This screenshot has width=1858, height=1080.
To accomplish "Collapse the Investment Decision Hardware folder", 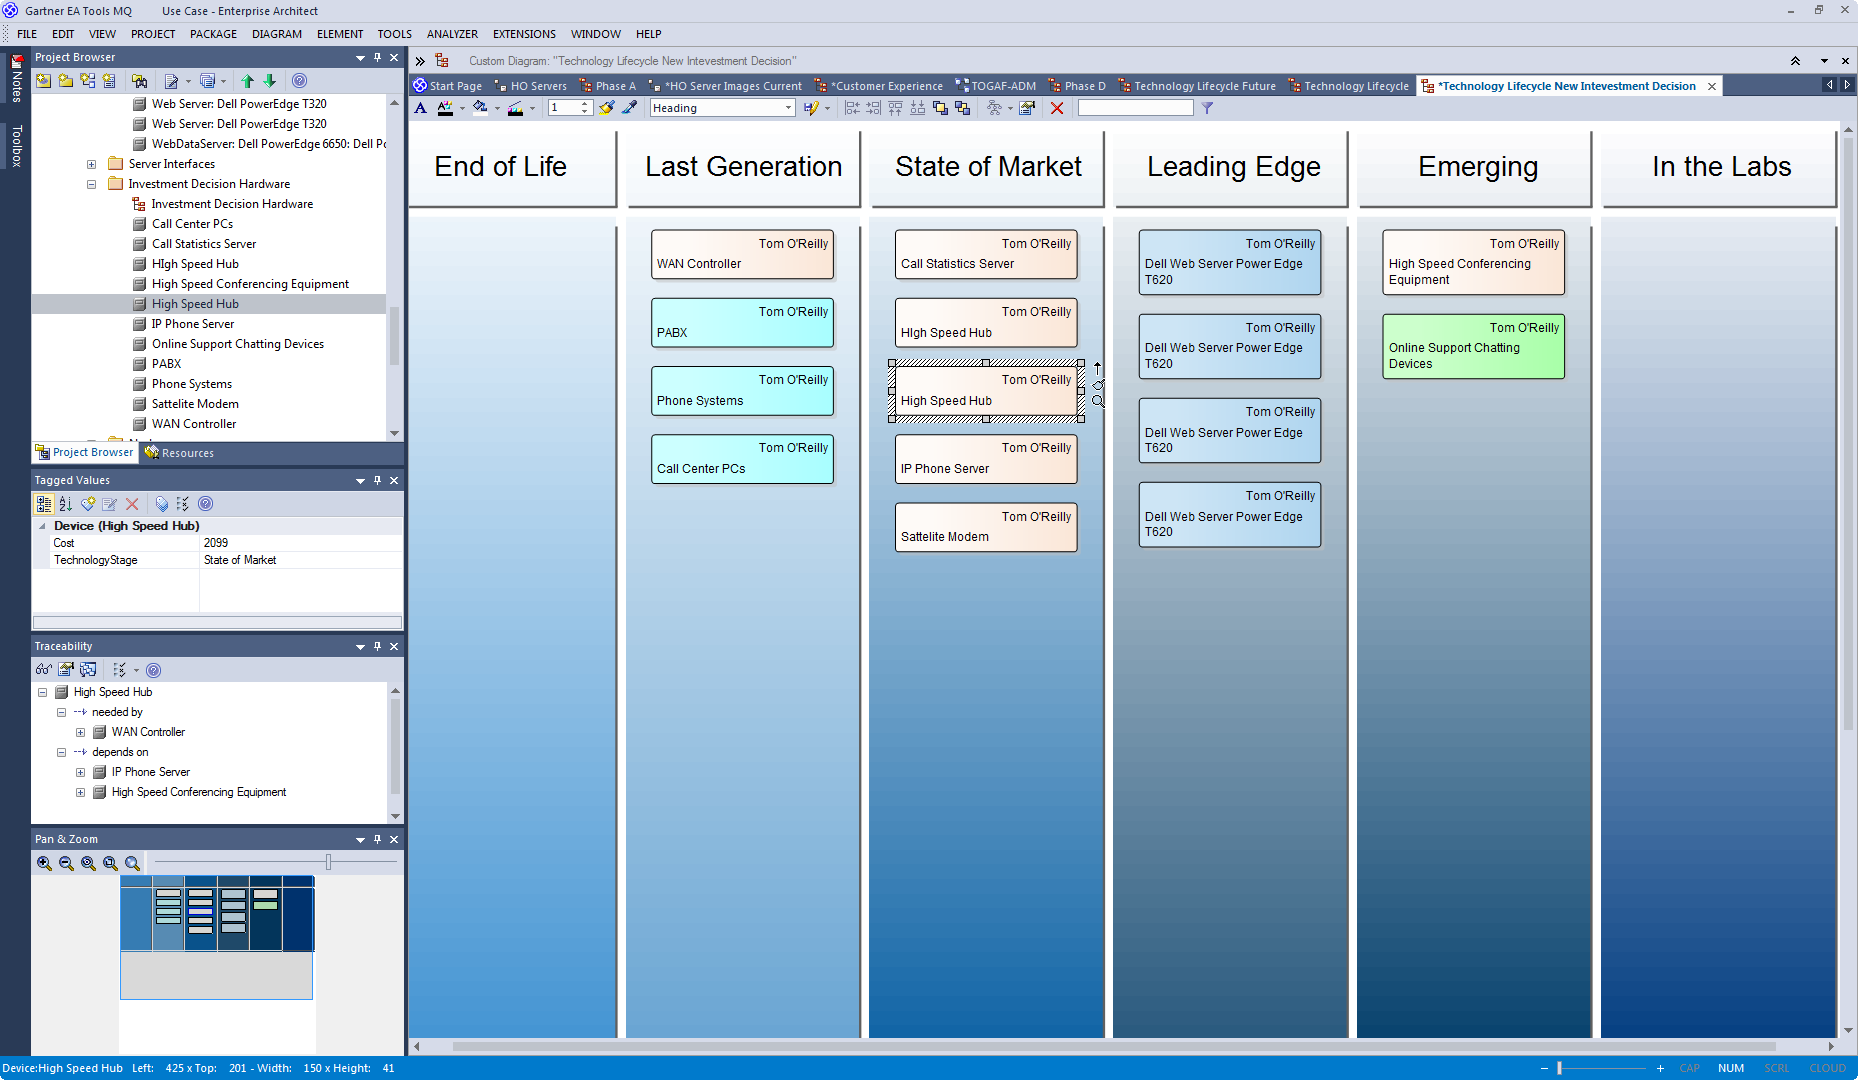I will [x=91, y=184].
